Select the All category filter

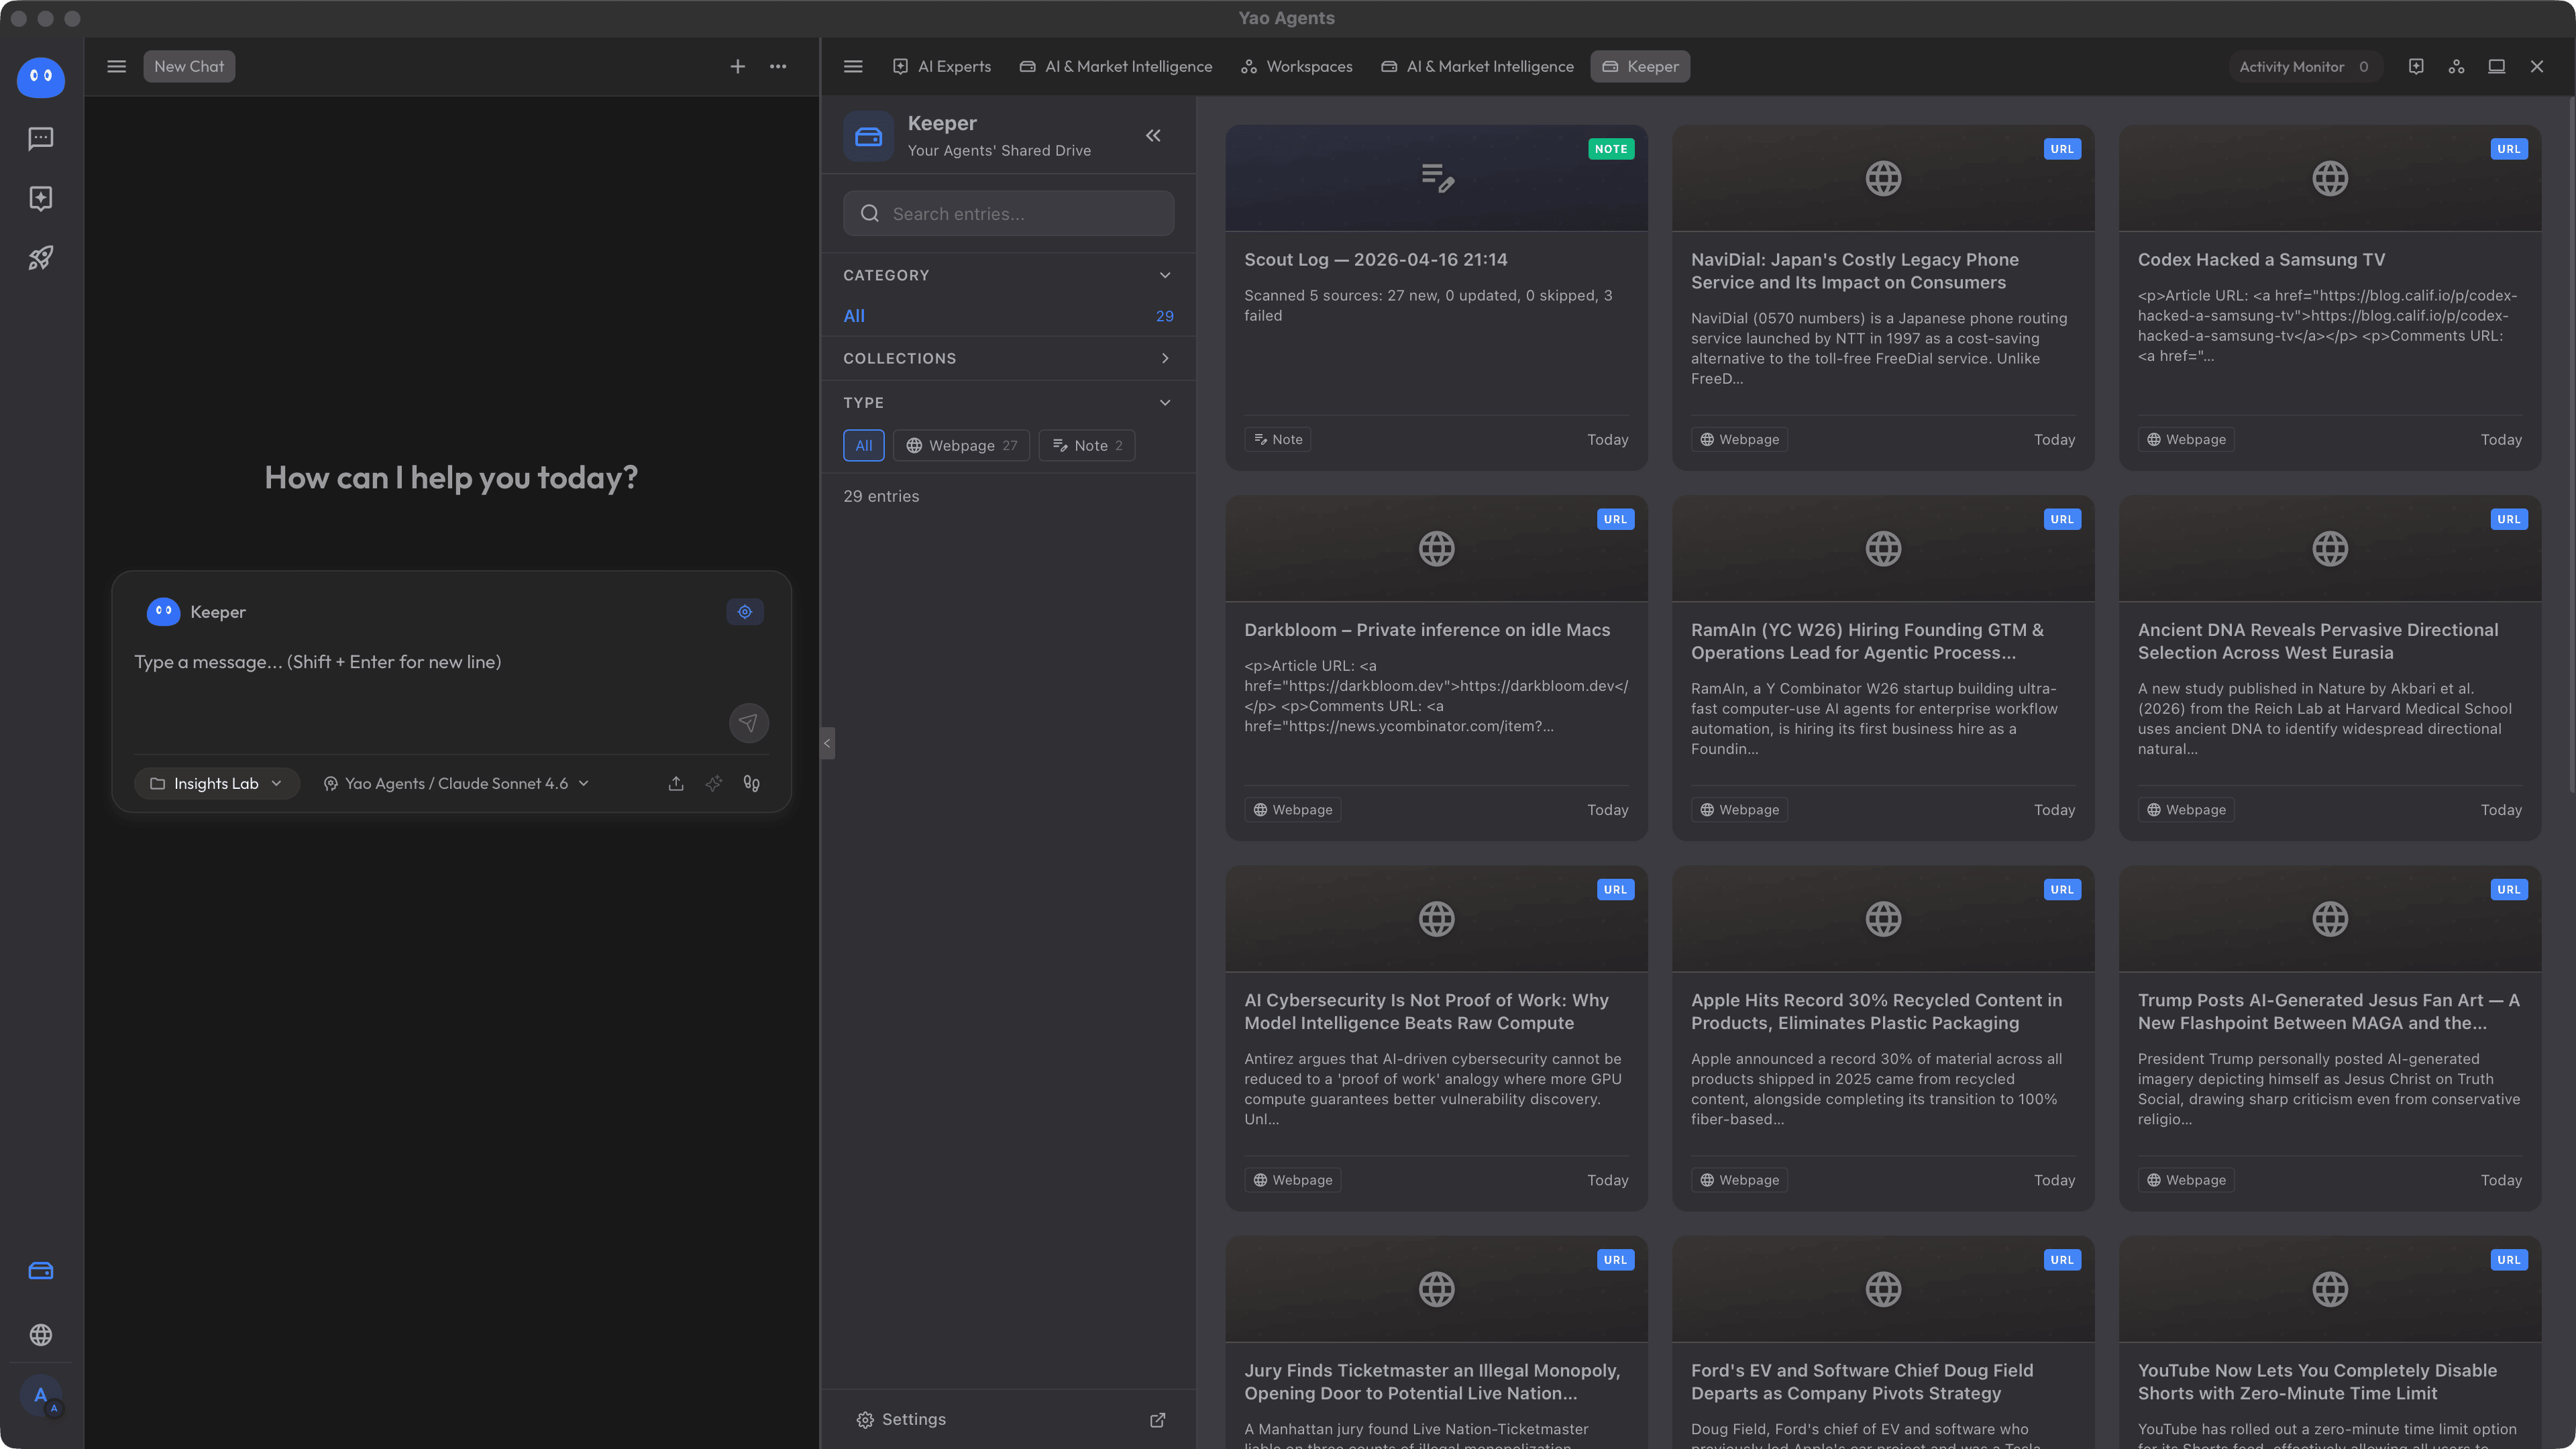click(x=1008, y=316)
